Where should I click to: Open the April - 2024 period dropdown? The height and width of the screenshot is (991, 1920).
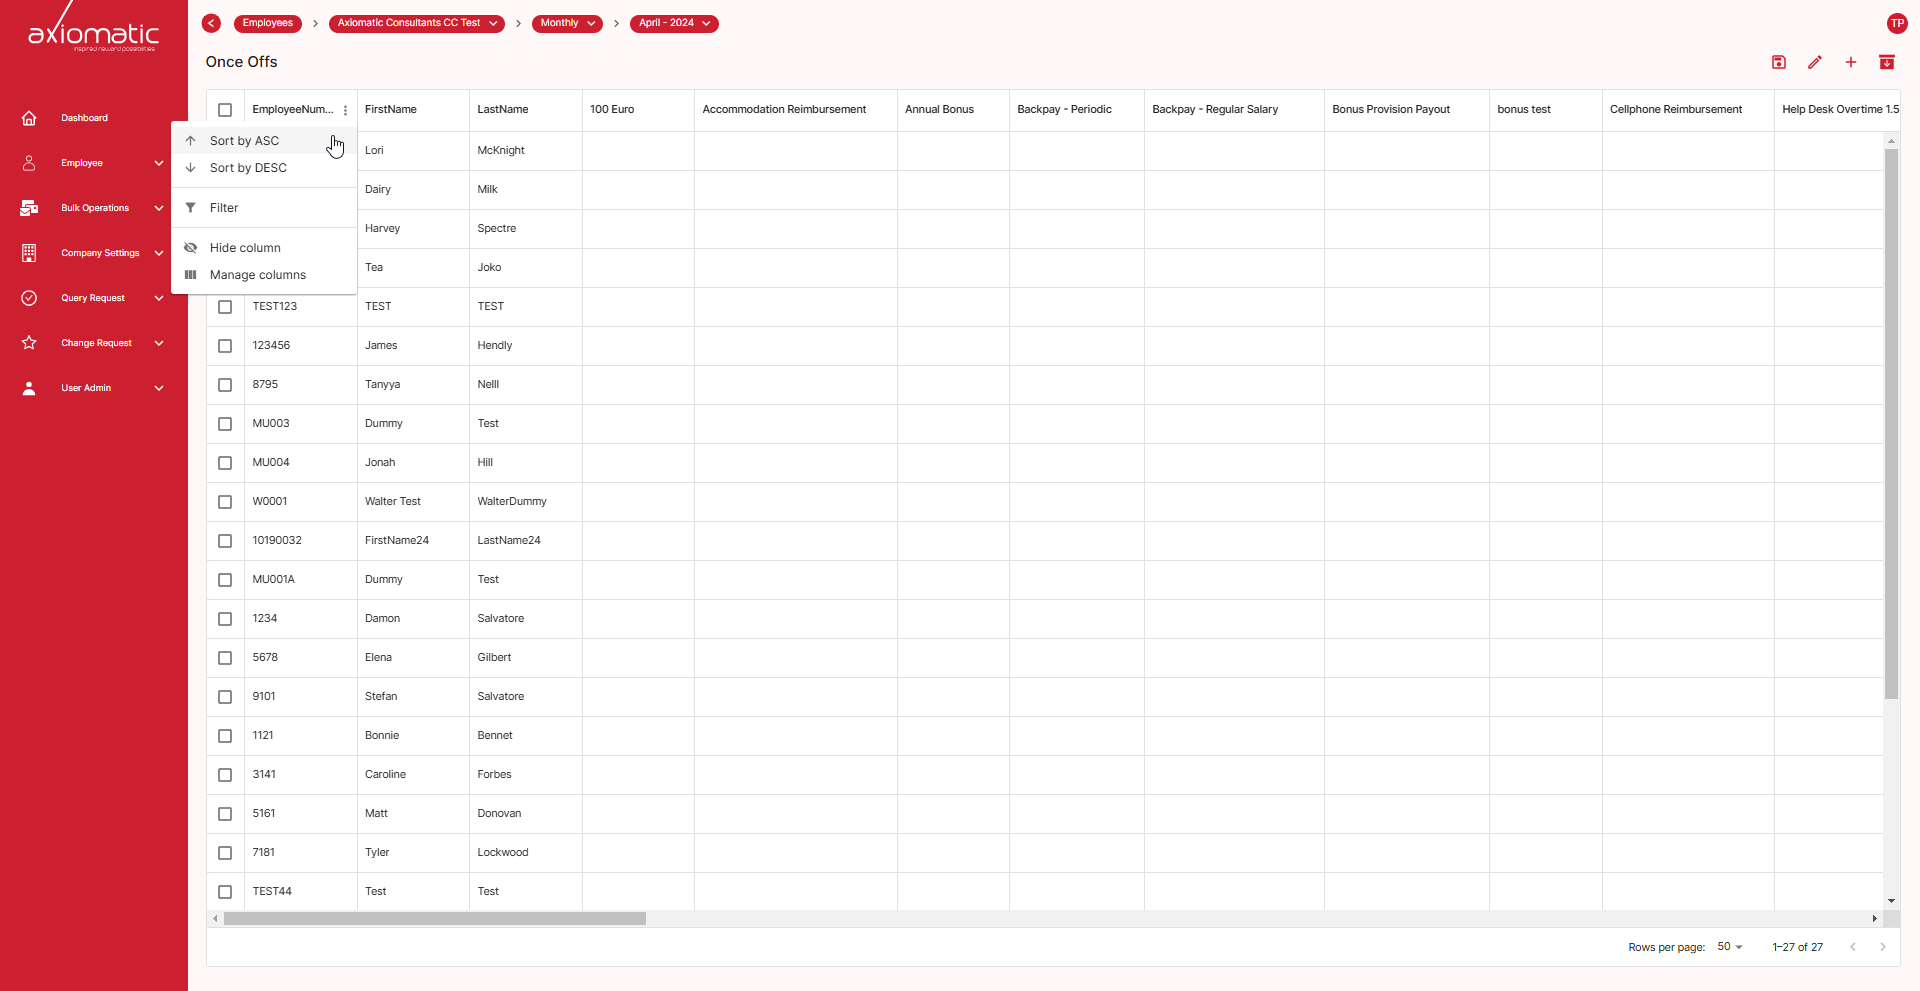(673, 23)
